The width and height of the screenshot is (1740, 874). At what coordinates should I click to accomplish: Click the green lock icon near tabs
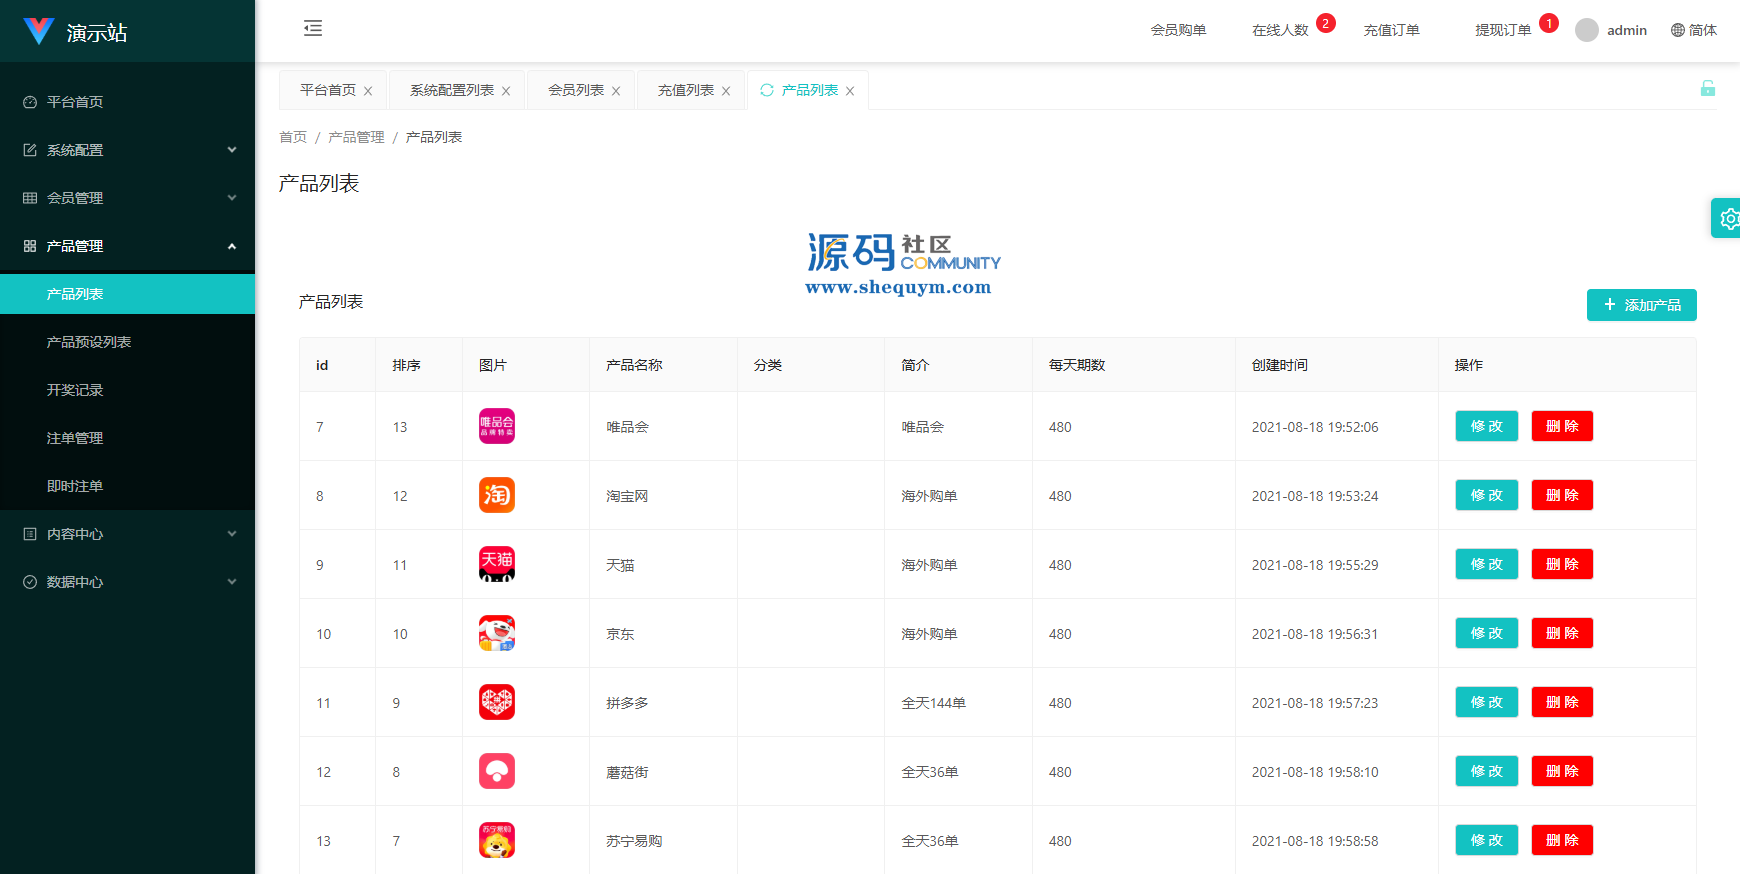pos(1707,89)
